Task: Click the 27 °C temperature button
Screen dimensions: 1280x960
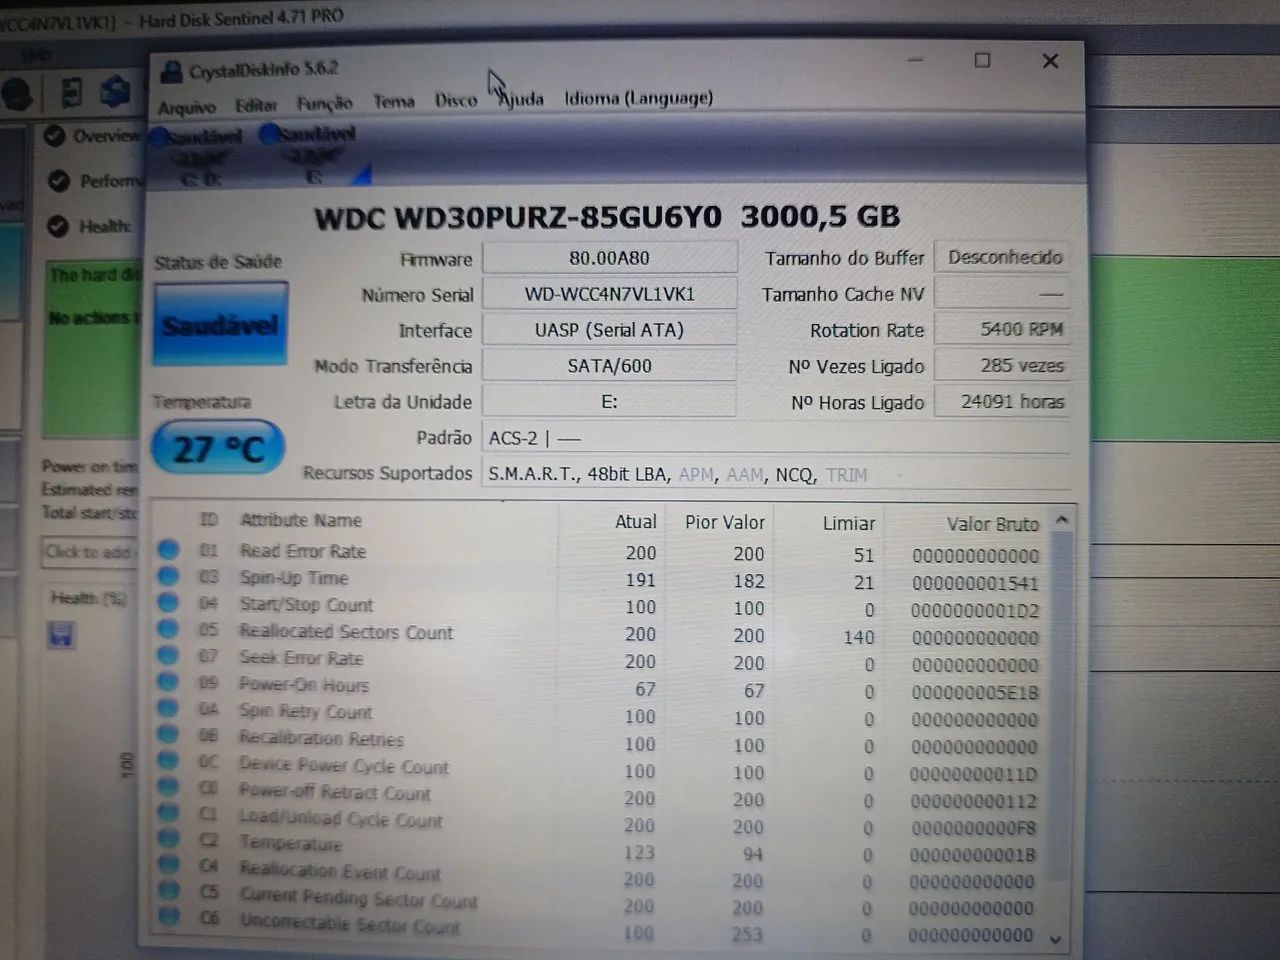Action: pyautogui.click(x=218, y=448)
